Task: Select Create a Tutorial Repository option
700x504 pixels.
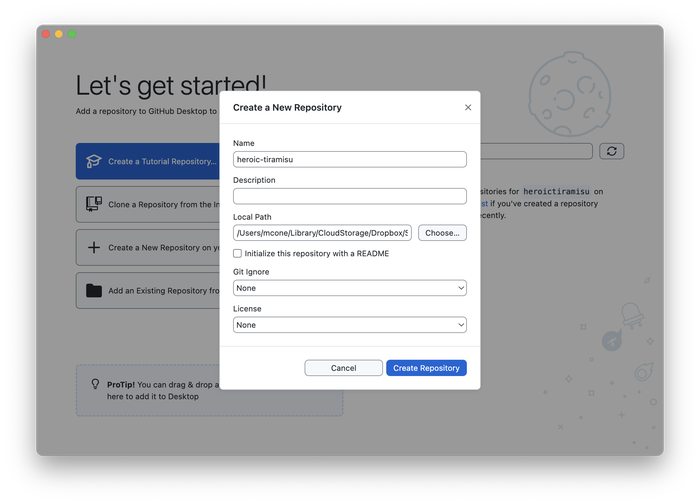Action: pyautogui.click(x=148, y=161)
